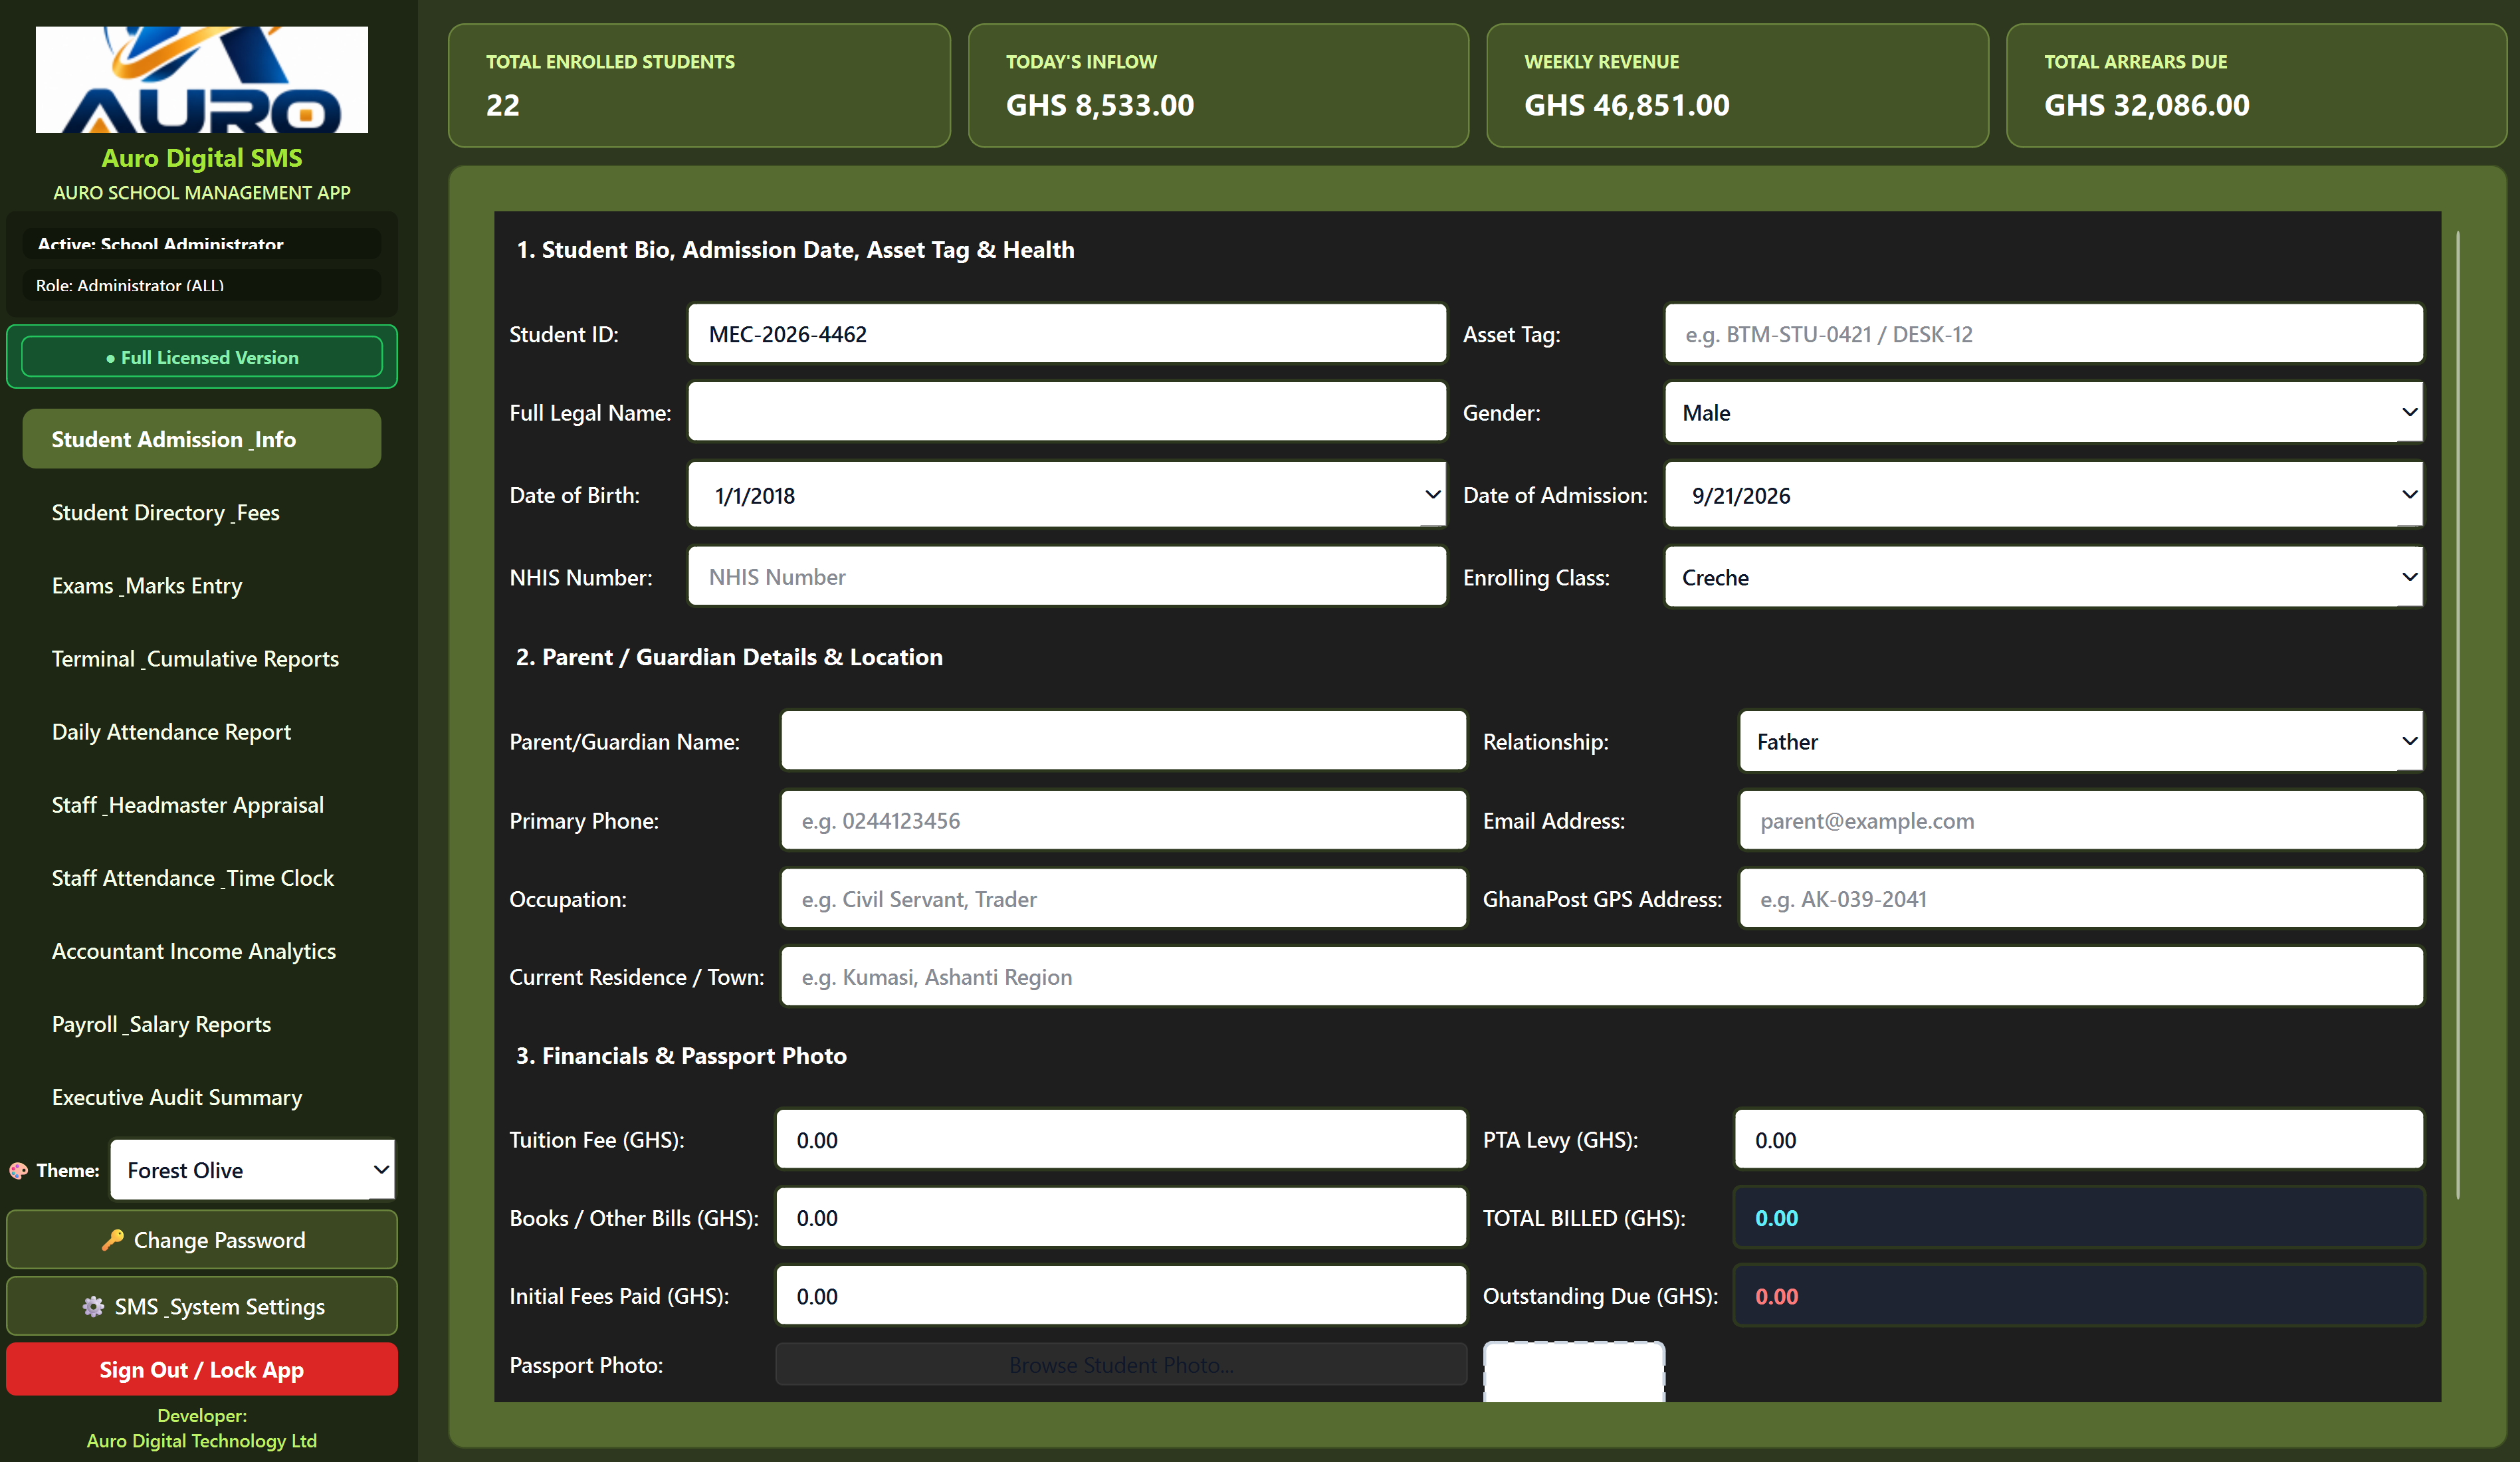Open Exams _Marks Entry page

[202, 585]
